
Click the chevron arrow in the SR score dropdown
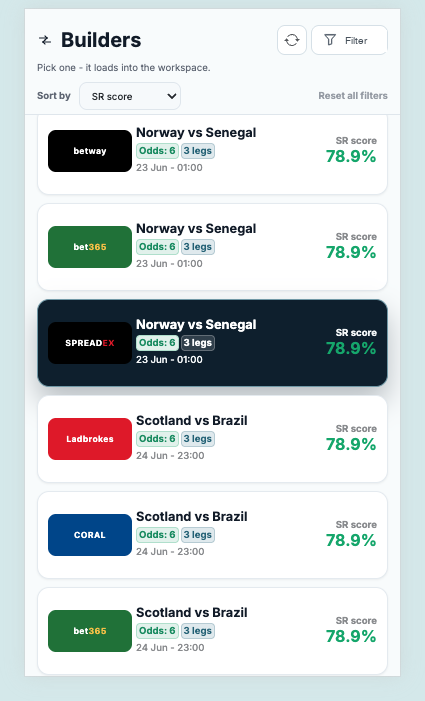172,96
